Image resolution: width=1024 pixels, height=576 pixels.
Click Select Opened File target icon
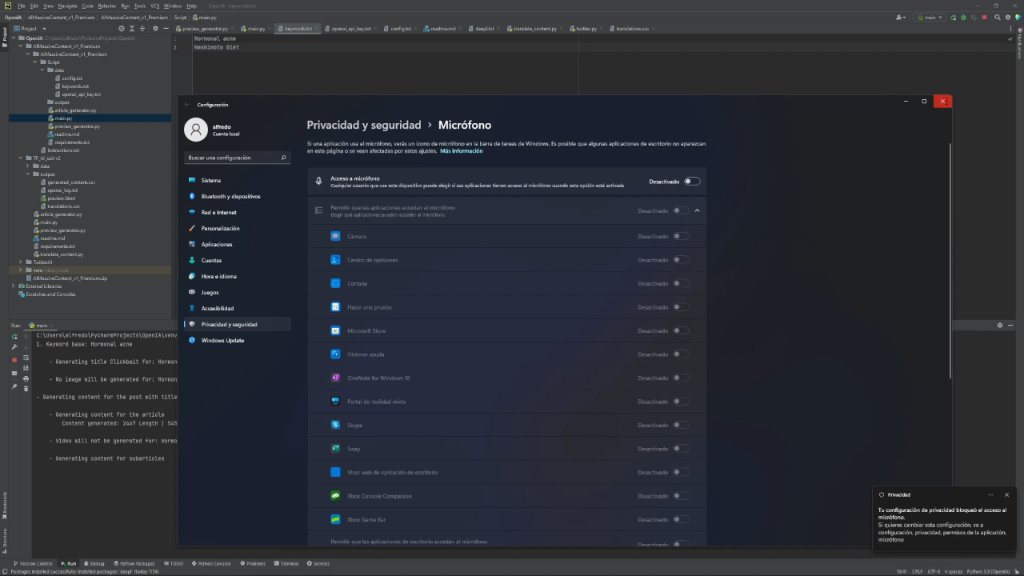coord(121,29)
